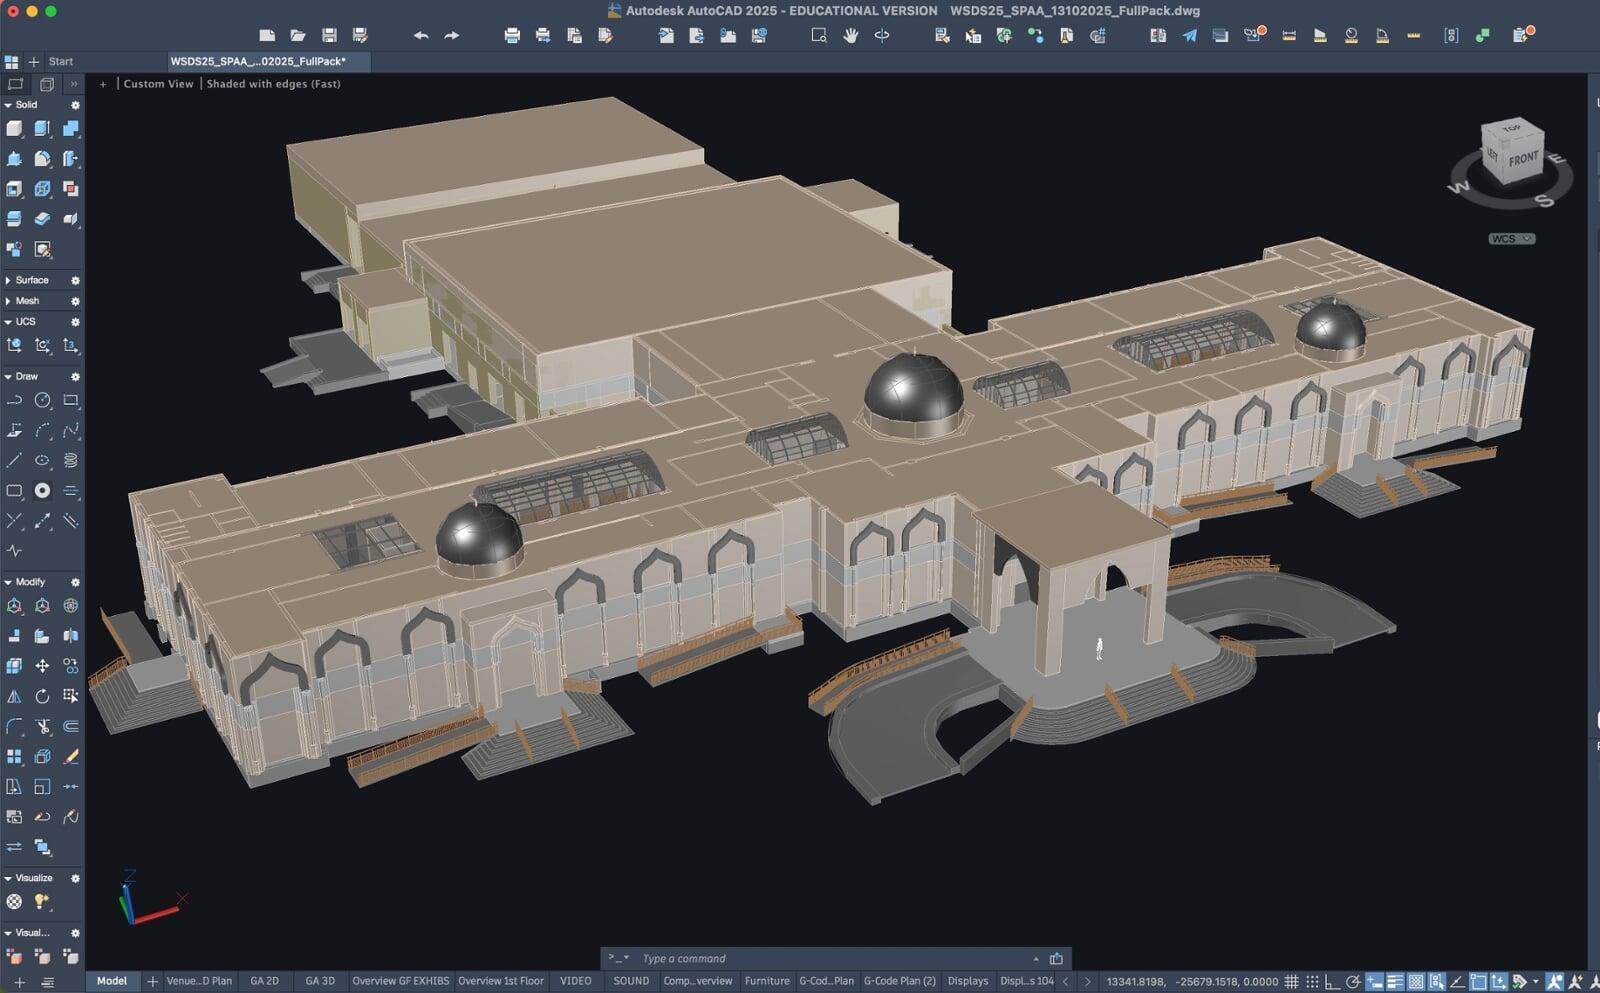1600x993 pixels.
Task: Expand the Mesh panel section
Action: pyautogui.click(x=27, y=301)
